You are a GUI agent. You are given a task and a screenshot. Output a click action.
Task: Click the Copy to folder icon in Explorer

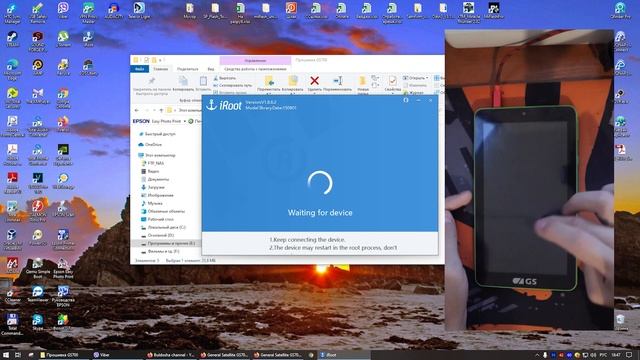pyautogui.click(x=292, y=81)
